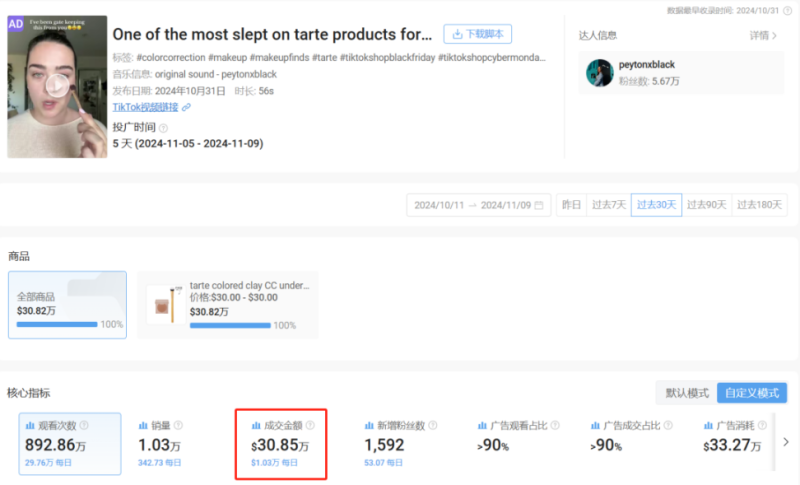Click peytonxblack creator avatar
This screenshot has height=485, width=800.
(x=600, y=72)
